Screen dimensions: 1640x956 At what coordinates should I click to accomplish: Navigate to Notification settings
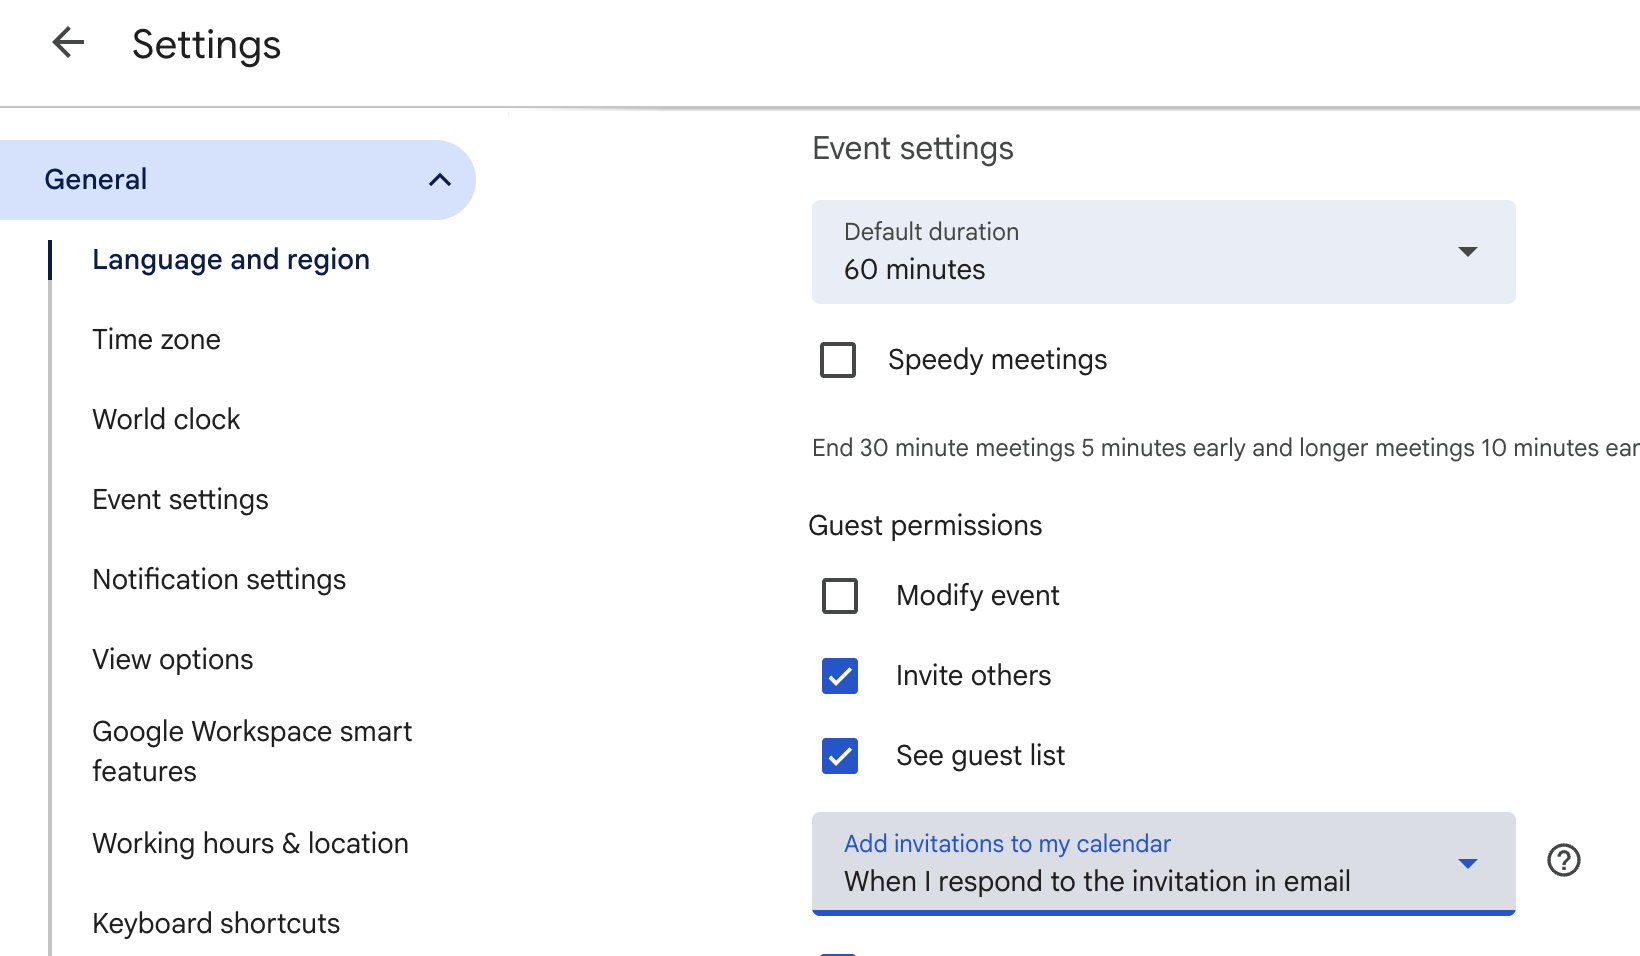[x=219, y=580]
